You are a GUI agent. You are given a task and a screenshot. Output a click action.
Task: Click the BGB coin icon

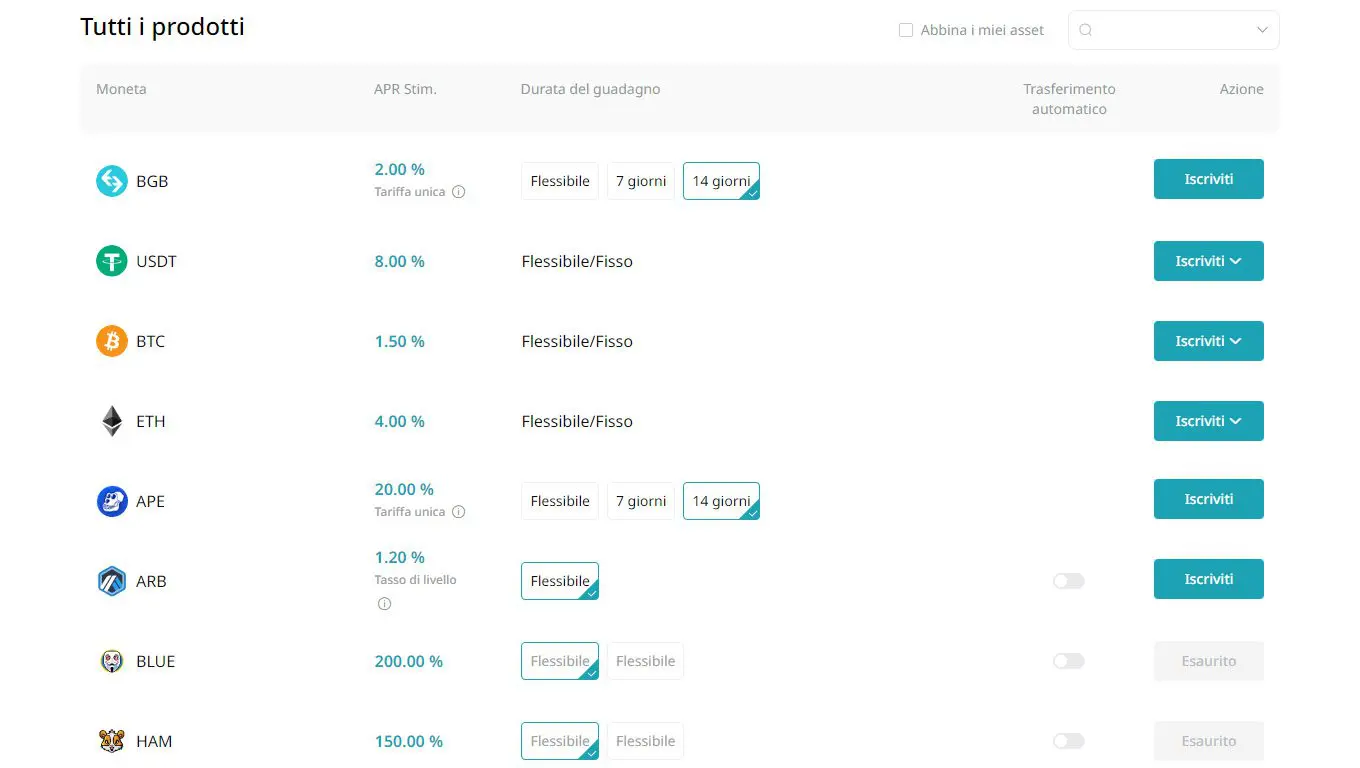112,181
